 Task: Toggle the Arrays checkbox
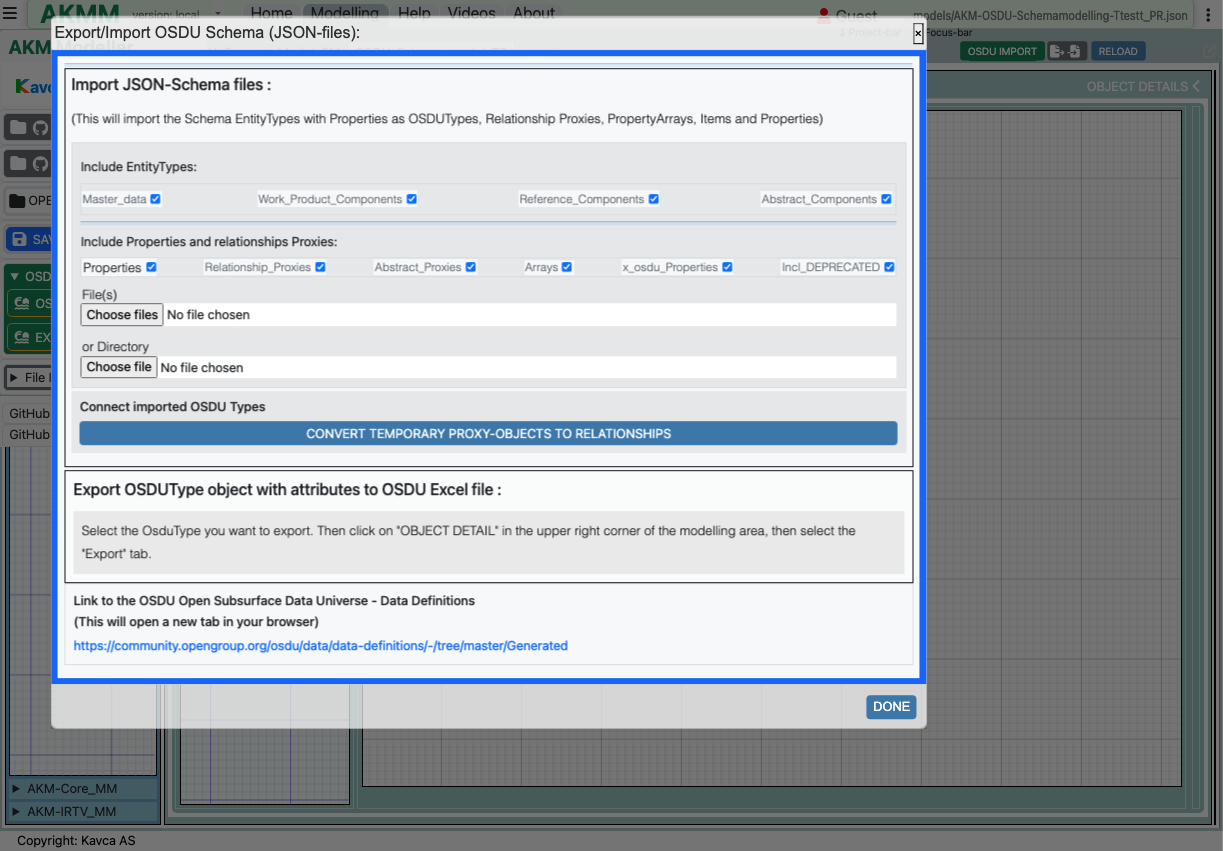tap(567, 267)
